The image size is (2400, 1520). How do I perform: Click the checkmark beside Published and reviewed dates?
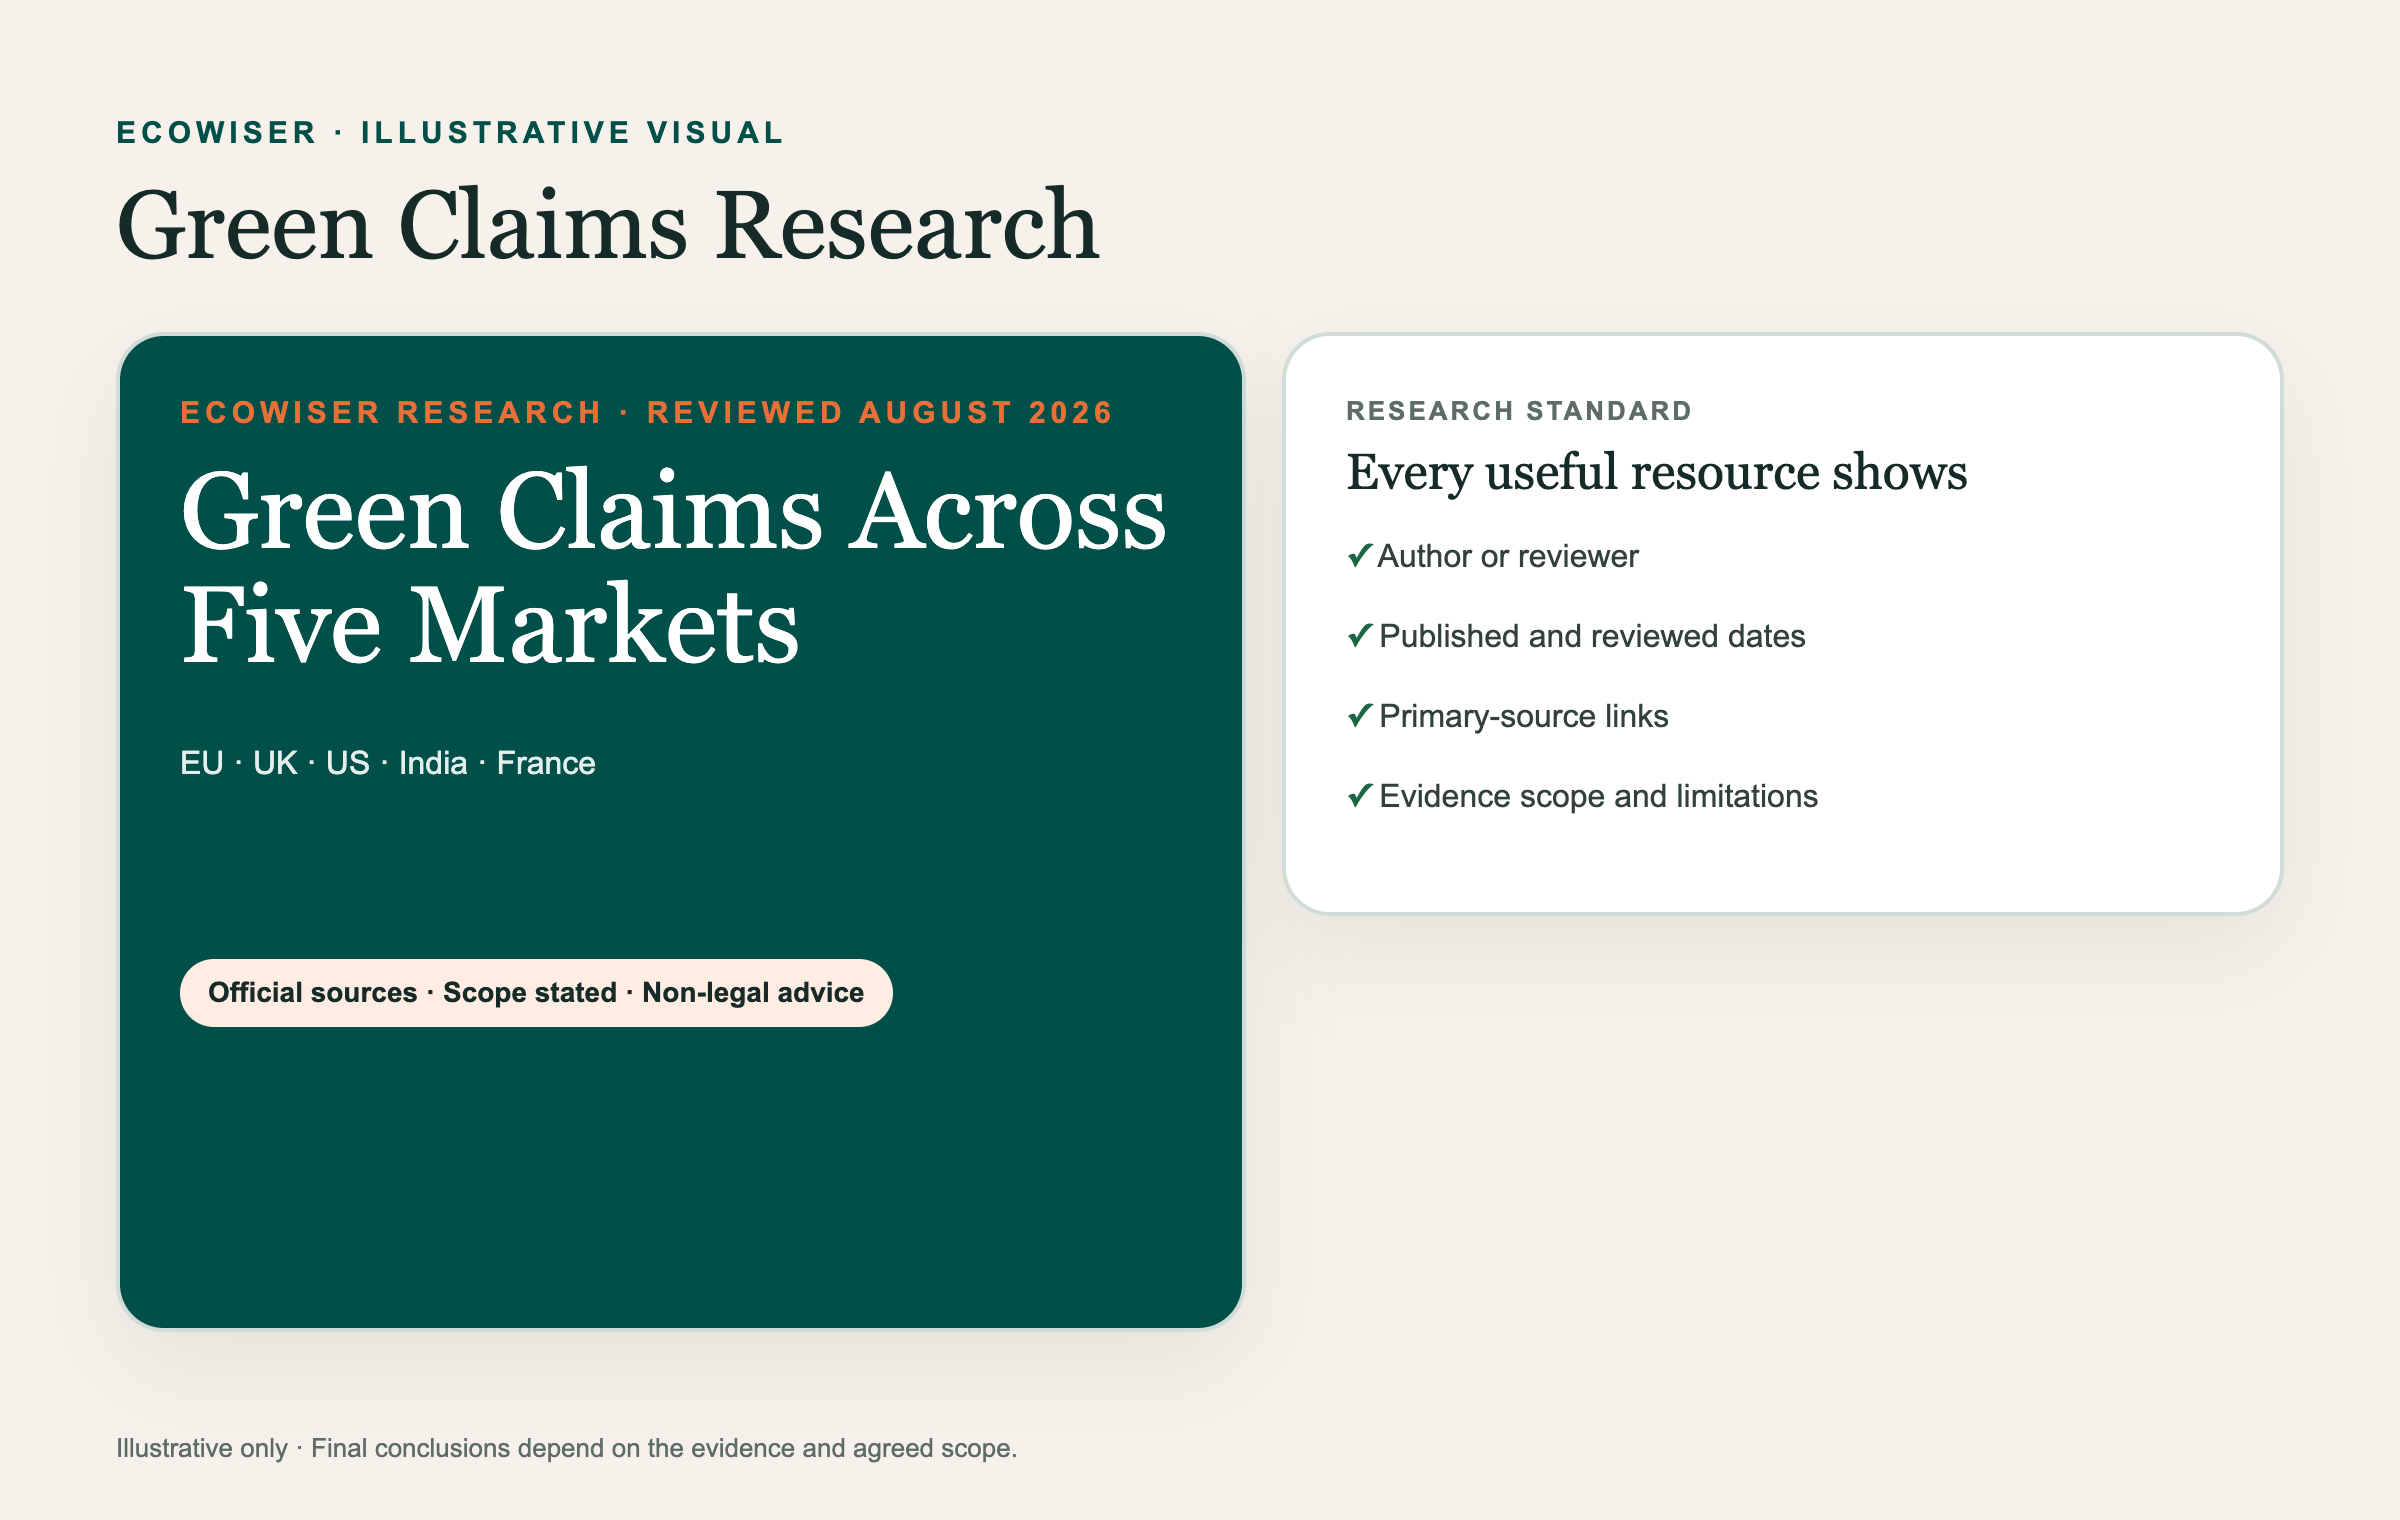pos(1360,635)
